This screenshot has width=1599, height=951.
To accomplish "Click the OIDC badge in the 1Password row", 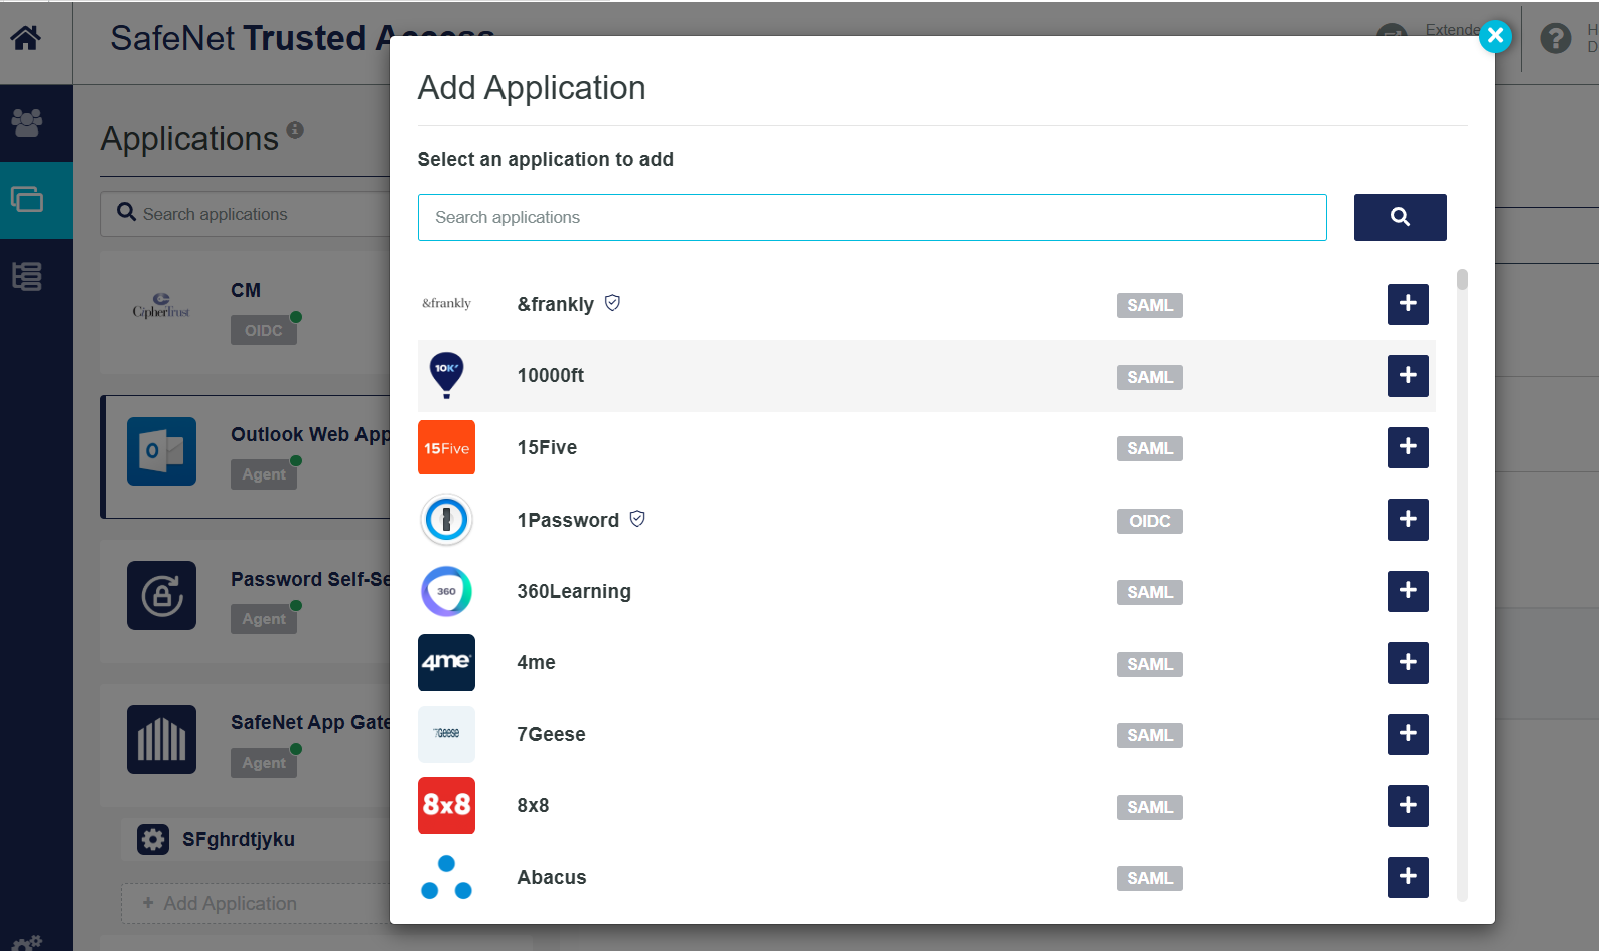I will pyautogui.click(x=1150, y=521).
